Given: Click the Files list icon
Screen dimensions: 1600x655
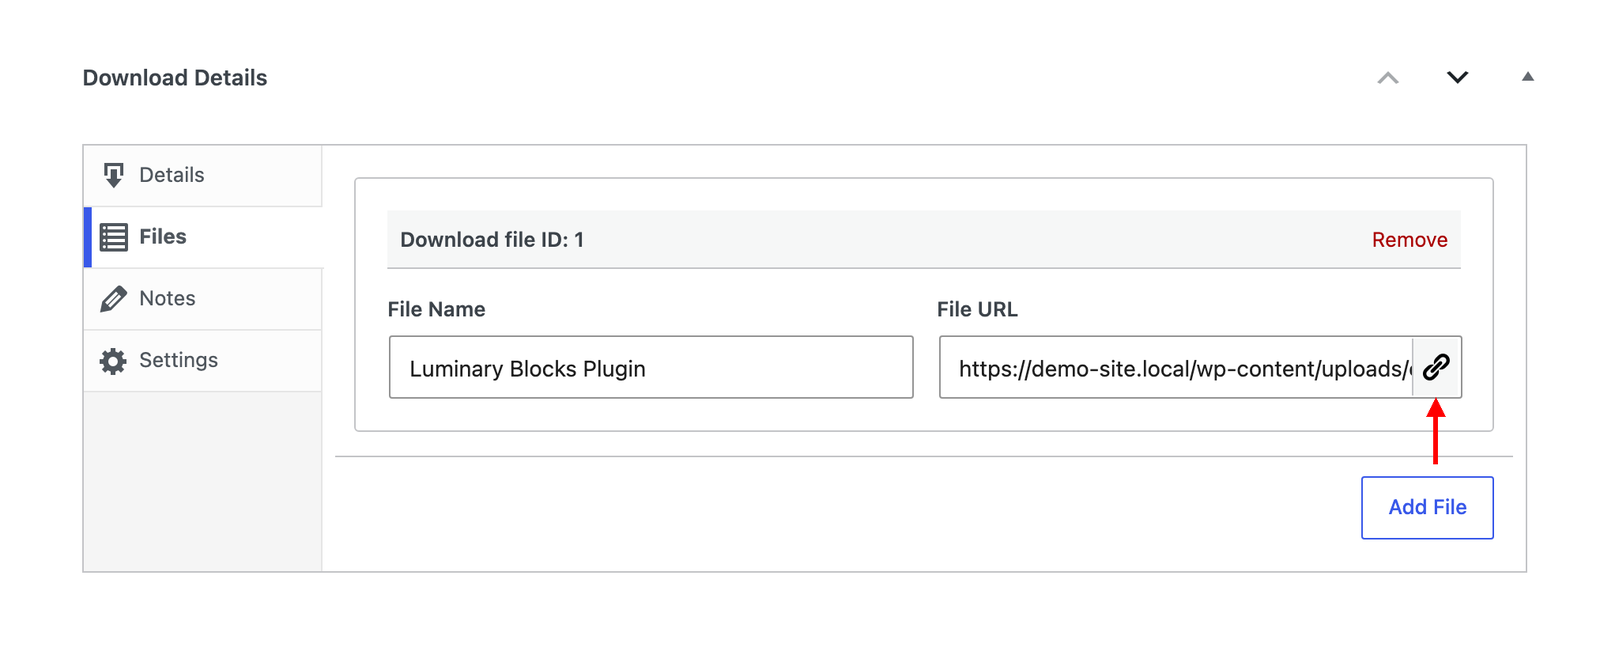Looking at the screenshot, I should point(114,237).
